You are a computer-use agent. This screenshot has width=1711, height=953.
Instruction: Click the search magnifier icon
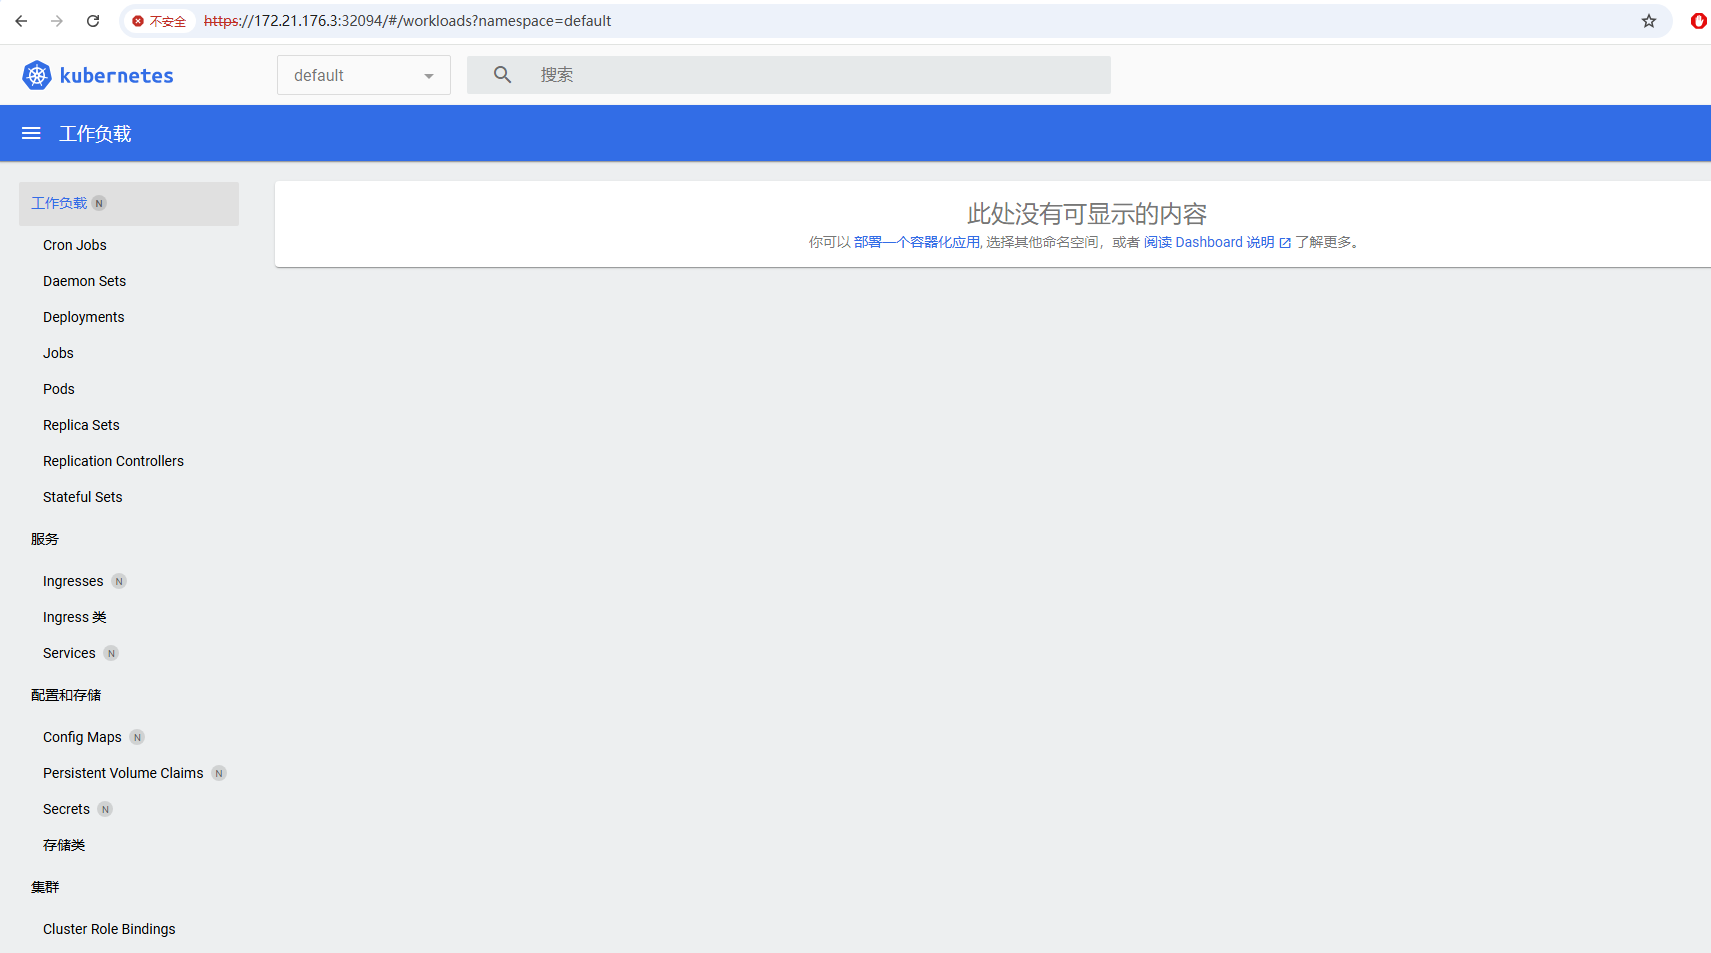(501, 74)
